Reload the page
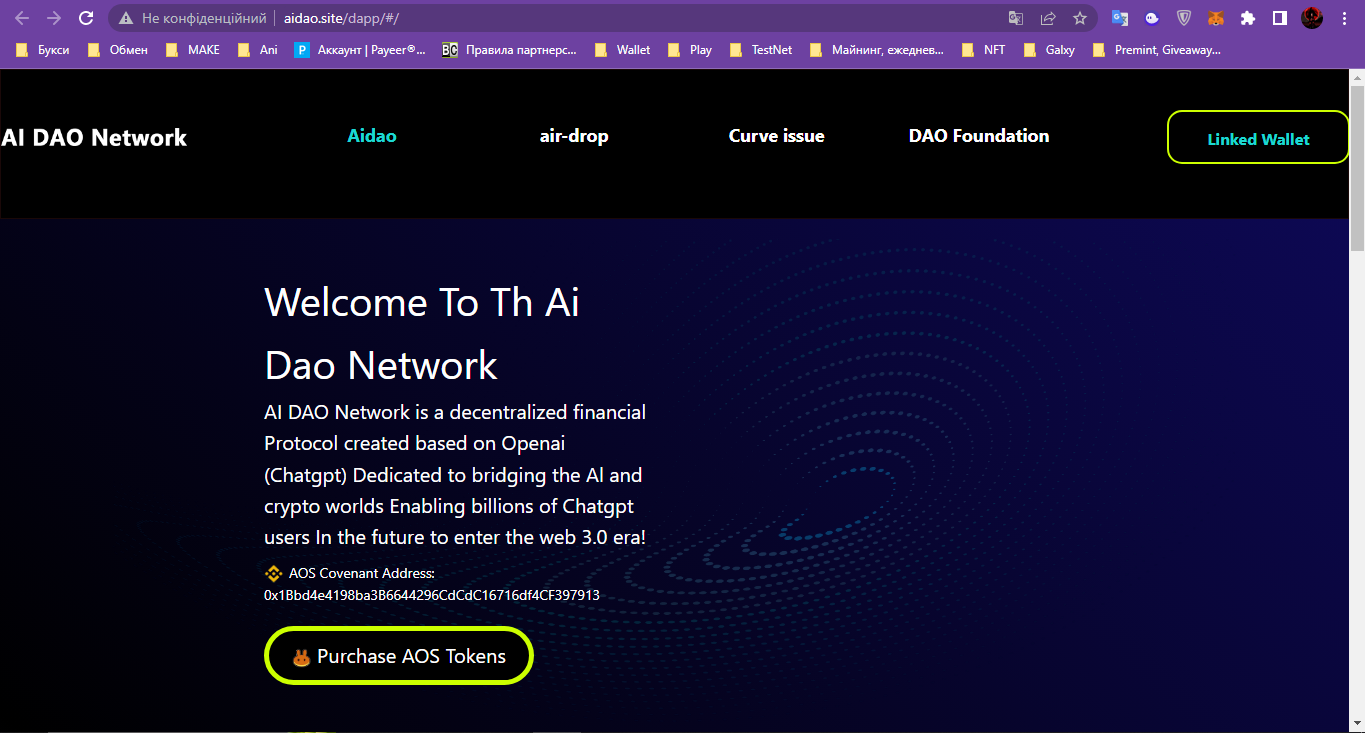 tap(86, 18)
